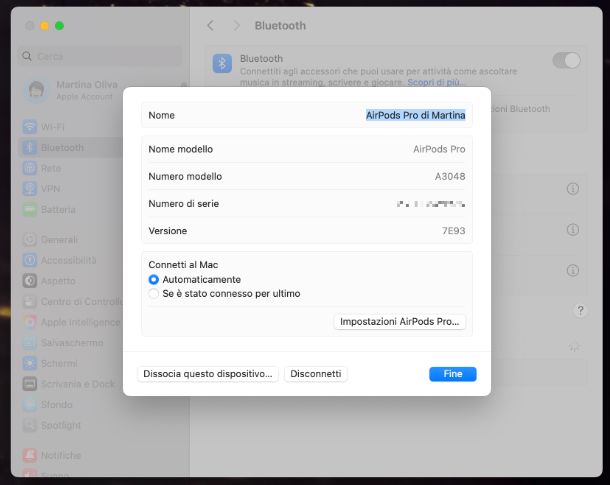Click the Generali gear icon
This screenshot has height=485, width=610.
pyautogui.click(x=30, y=240)
